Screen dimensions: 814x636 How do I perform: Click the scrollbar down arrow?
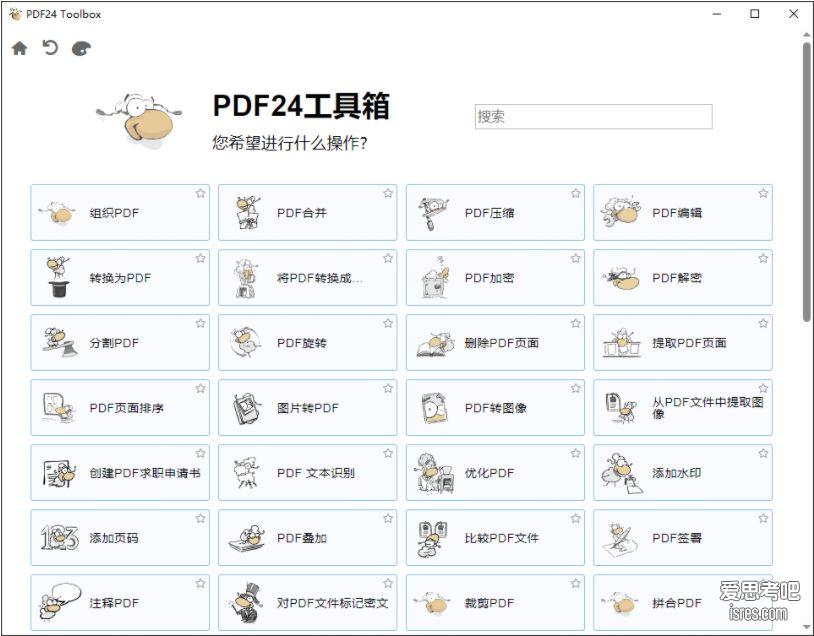pyautogui.click(x=807, y=629)
